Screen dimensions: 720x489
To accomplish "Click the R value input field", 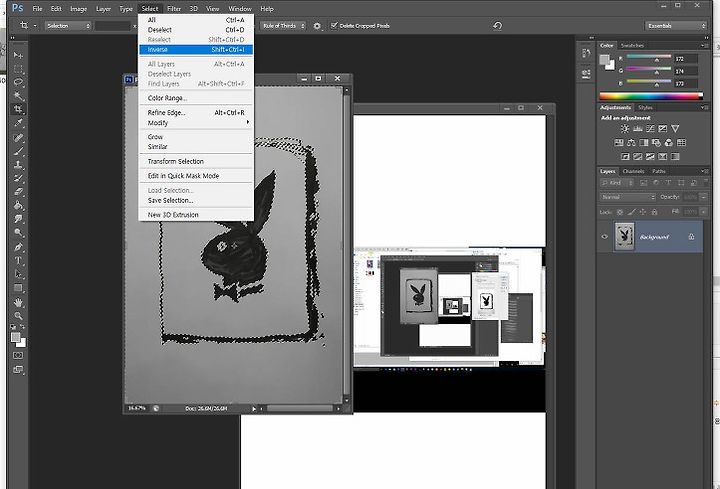I will tap(686, 59).
